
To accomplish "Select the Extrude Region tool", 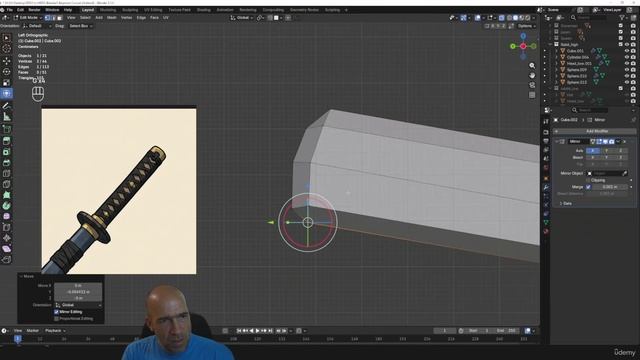I will pos(7,141).
